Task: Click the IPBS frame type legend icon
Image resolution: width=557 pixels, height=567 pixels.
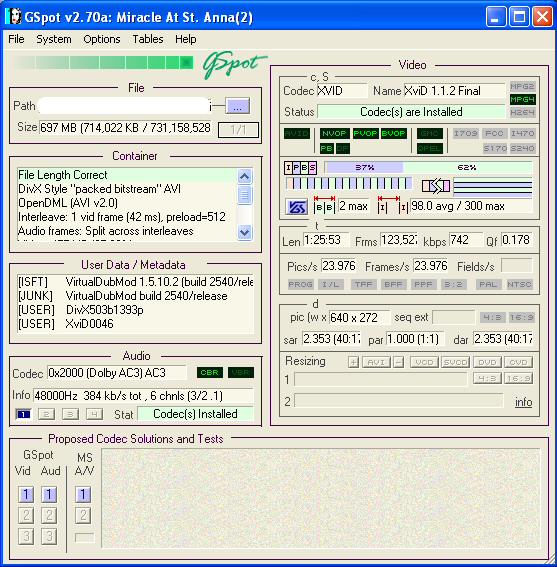Action: tap(300, 167)
